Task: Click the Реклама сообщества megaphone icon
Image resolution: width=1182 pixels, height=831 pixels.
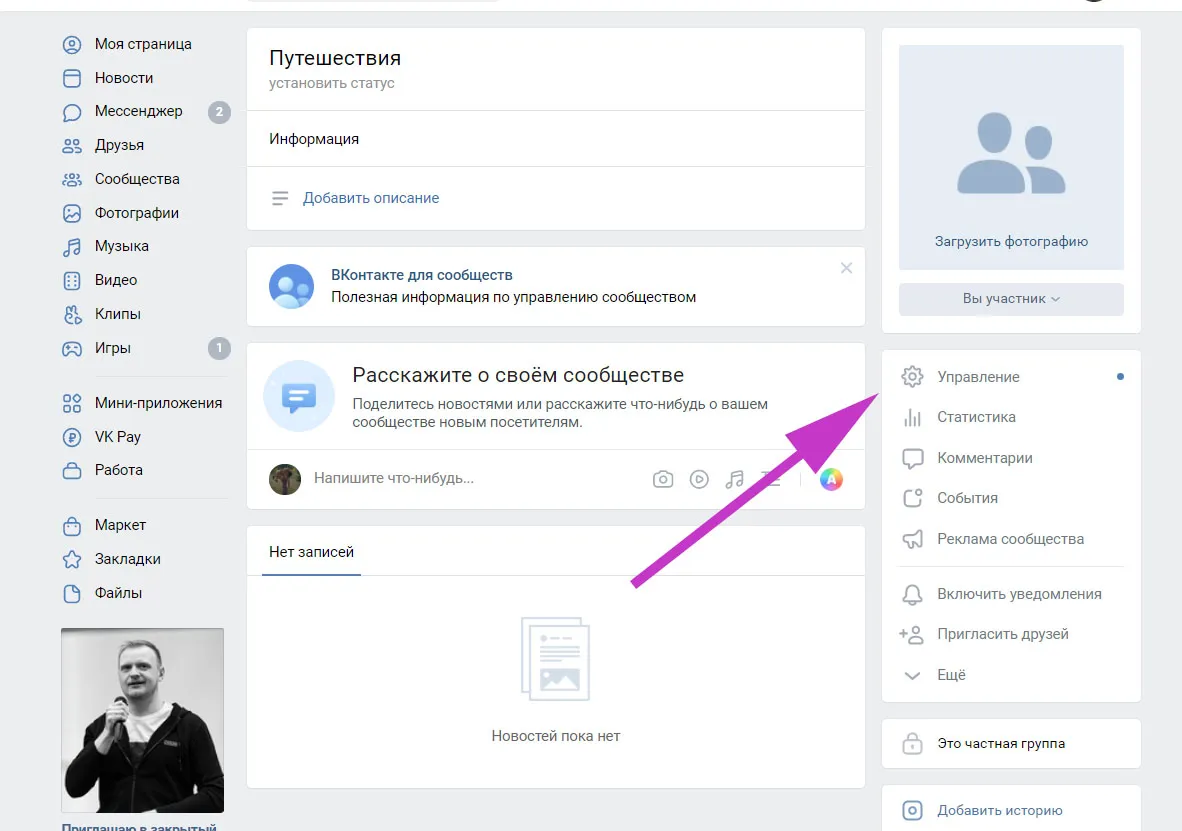Action: [912, 539]
